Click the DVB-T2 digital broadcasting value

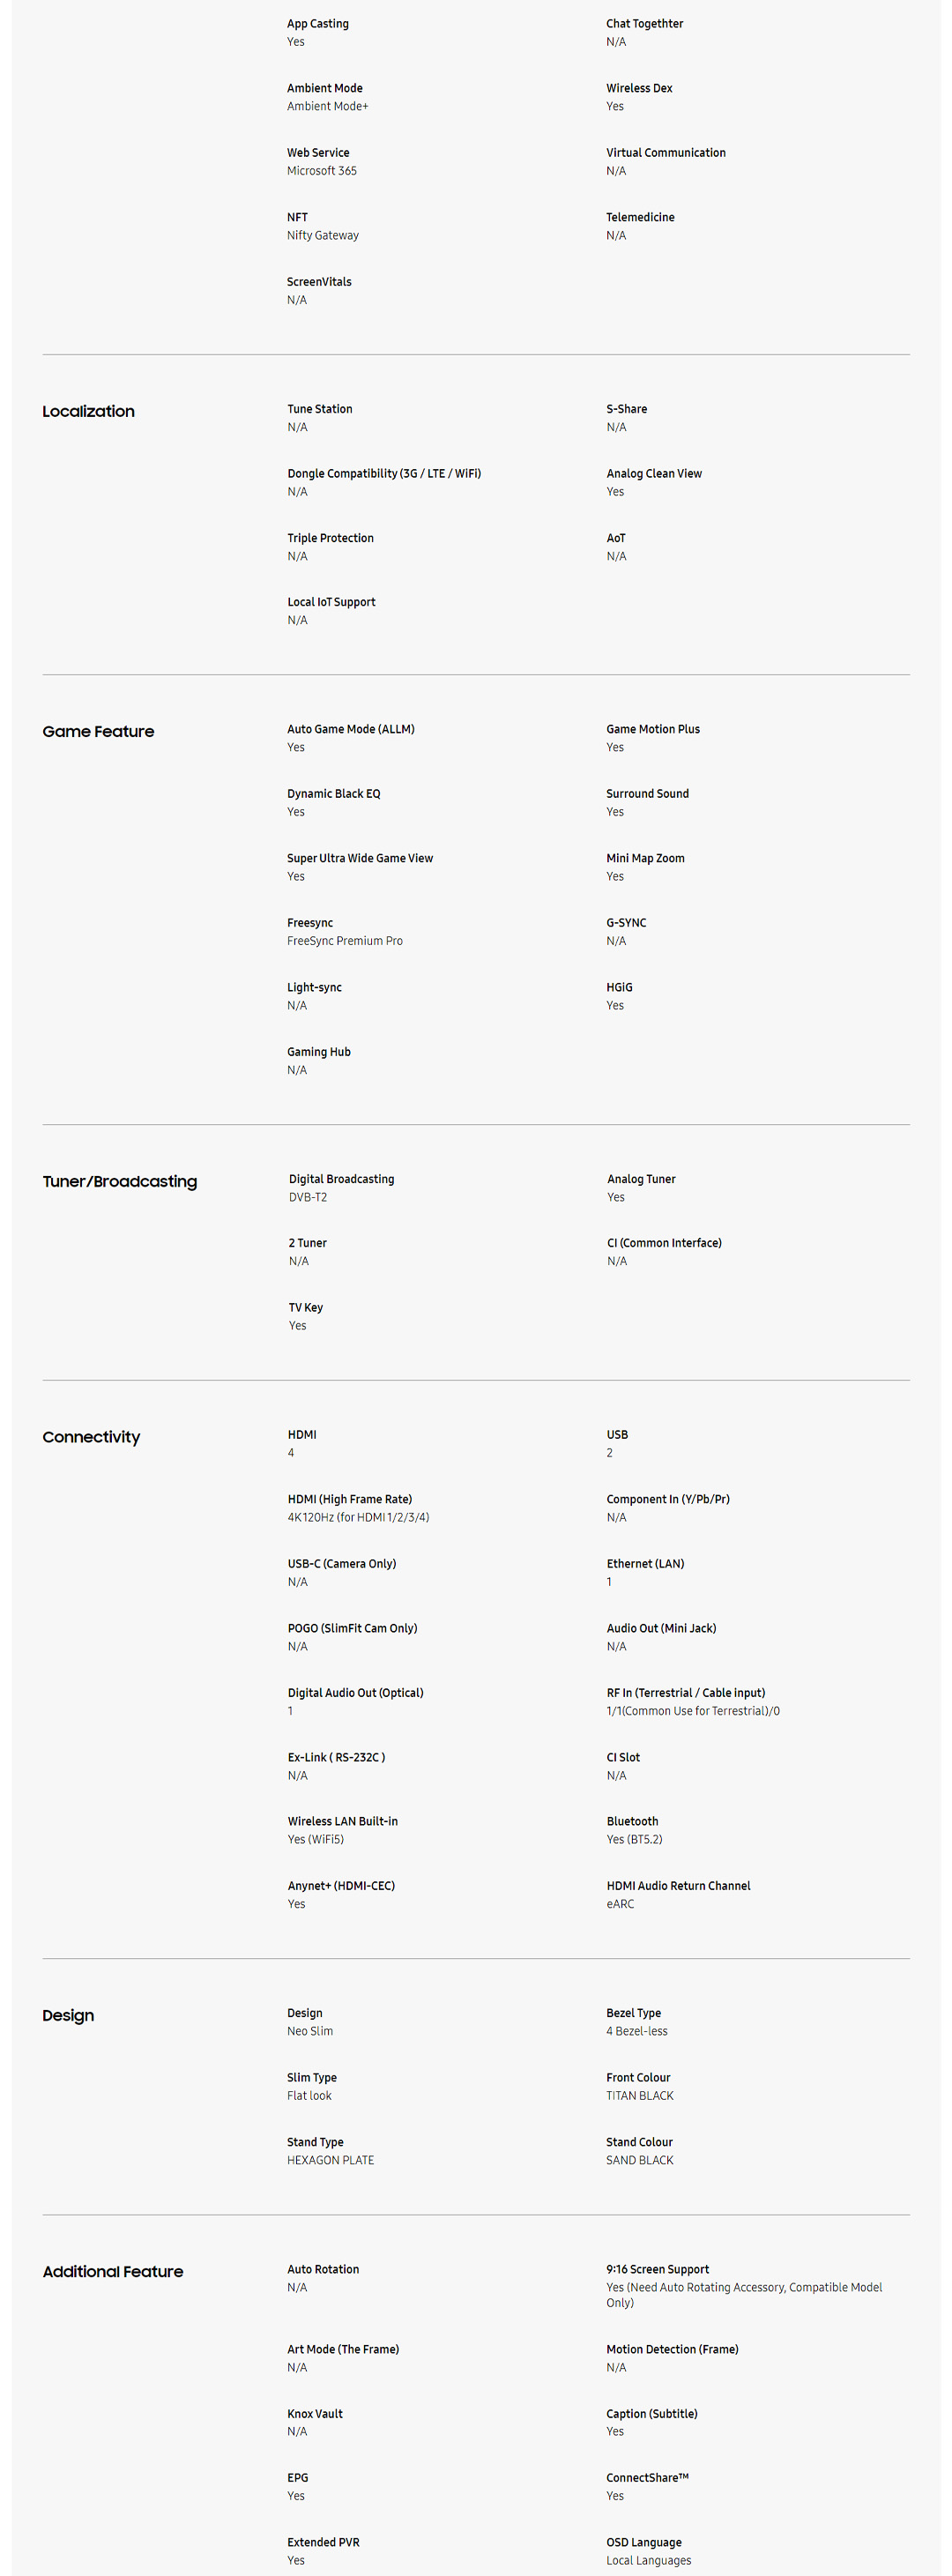point(307,1197)
